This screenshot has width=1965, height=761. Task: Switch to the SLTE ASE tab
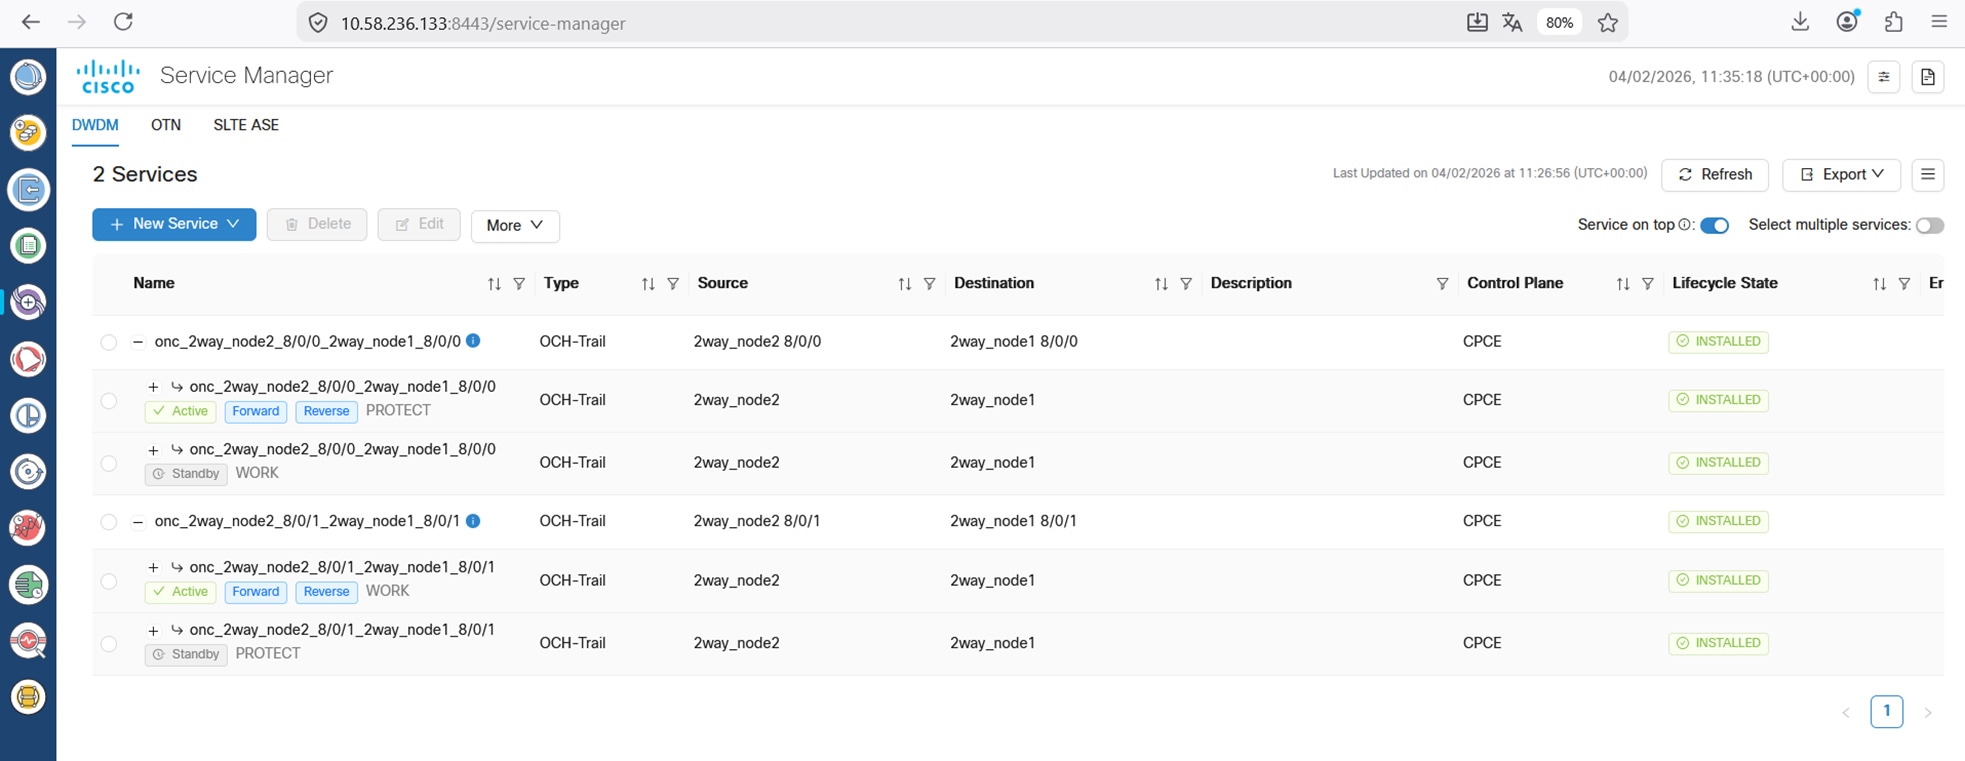[246, 125]
